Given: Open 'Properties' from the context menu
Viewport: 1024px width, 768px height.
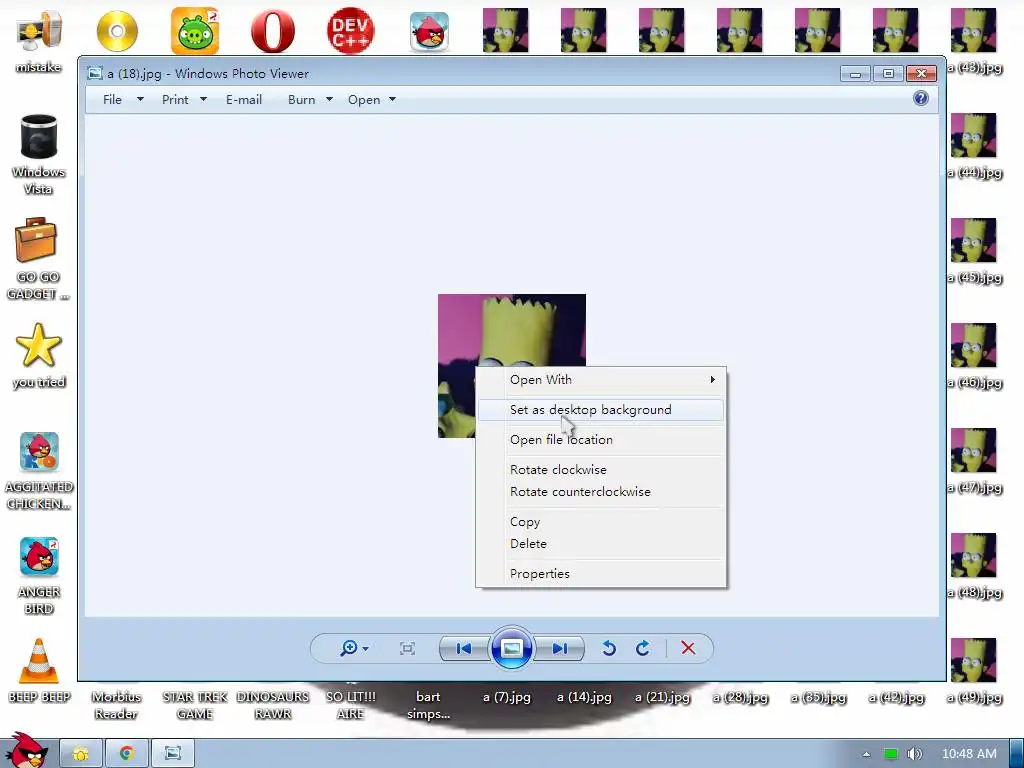Looking at the screenshot, I should click(x=601, y=573).
